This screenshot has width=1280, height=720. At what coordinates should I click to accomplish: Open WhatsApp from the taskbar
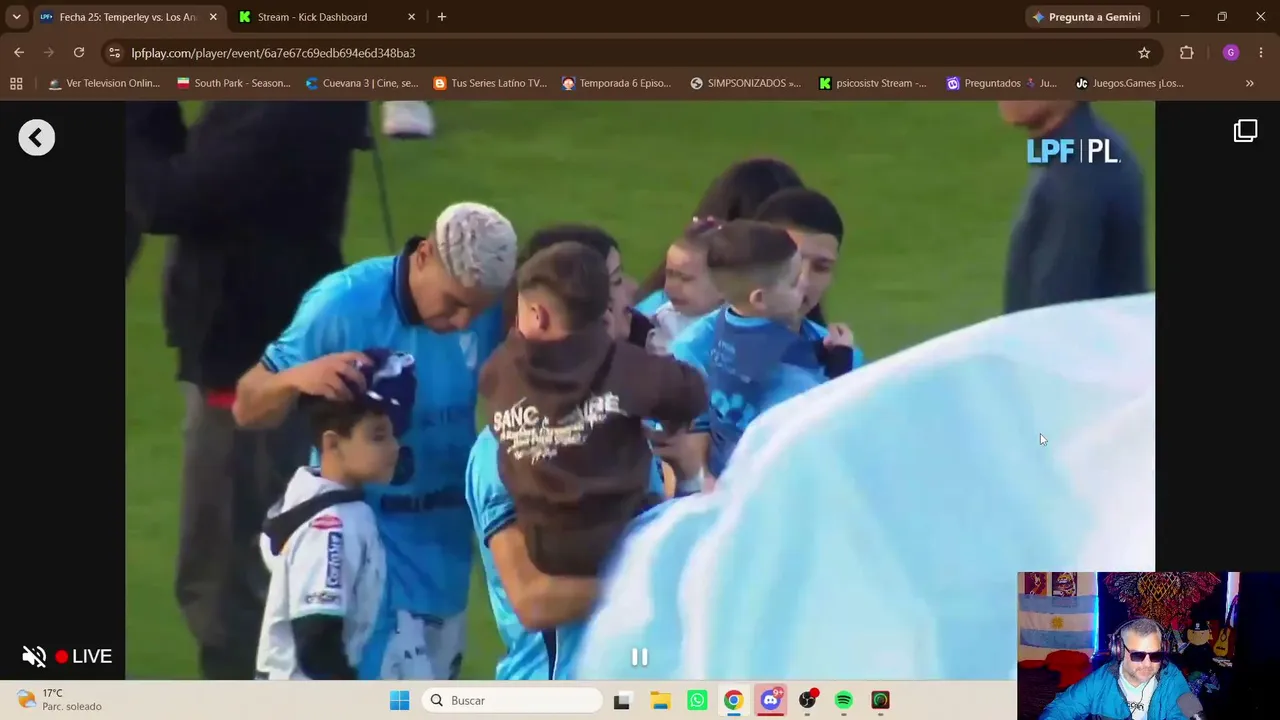(x=697, y=700)
